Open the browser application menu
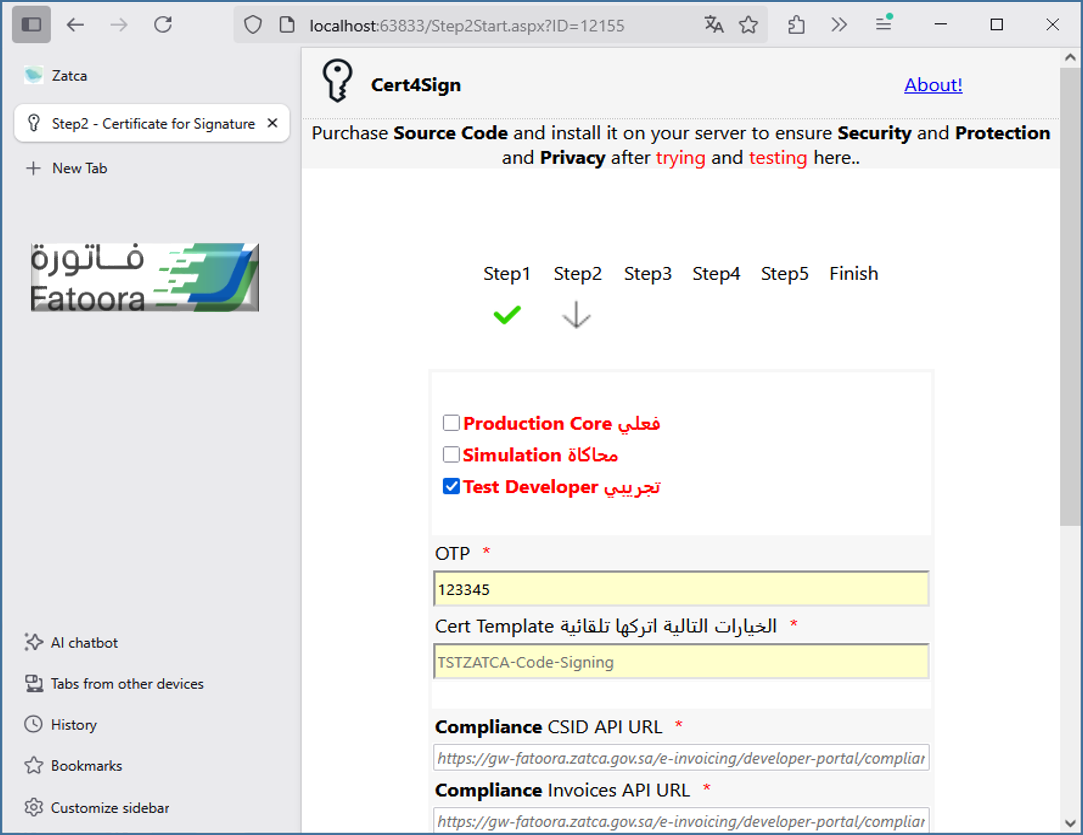1083x835 pixels. (x=884, y=25)
